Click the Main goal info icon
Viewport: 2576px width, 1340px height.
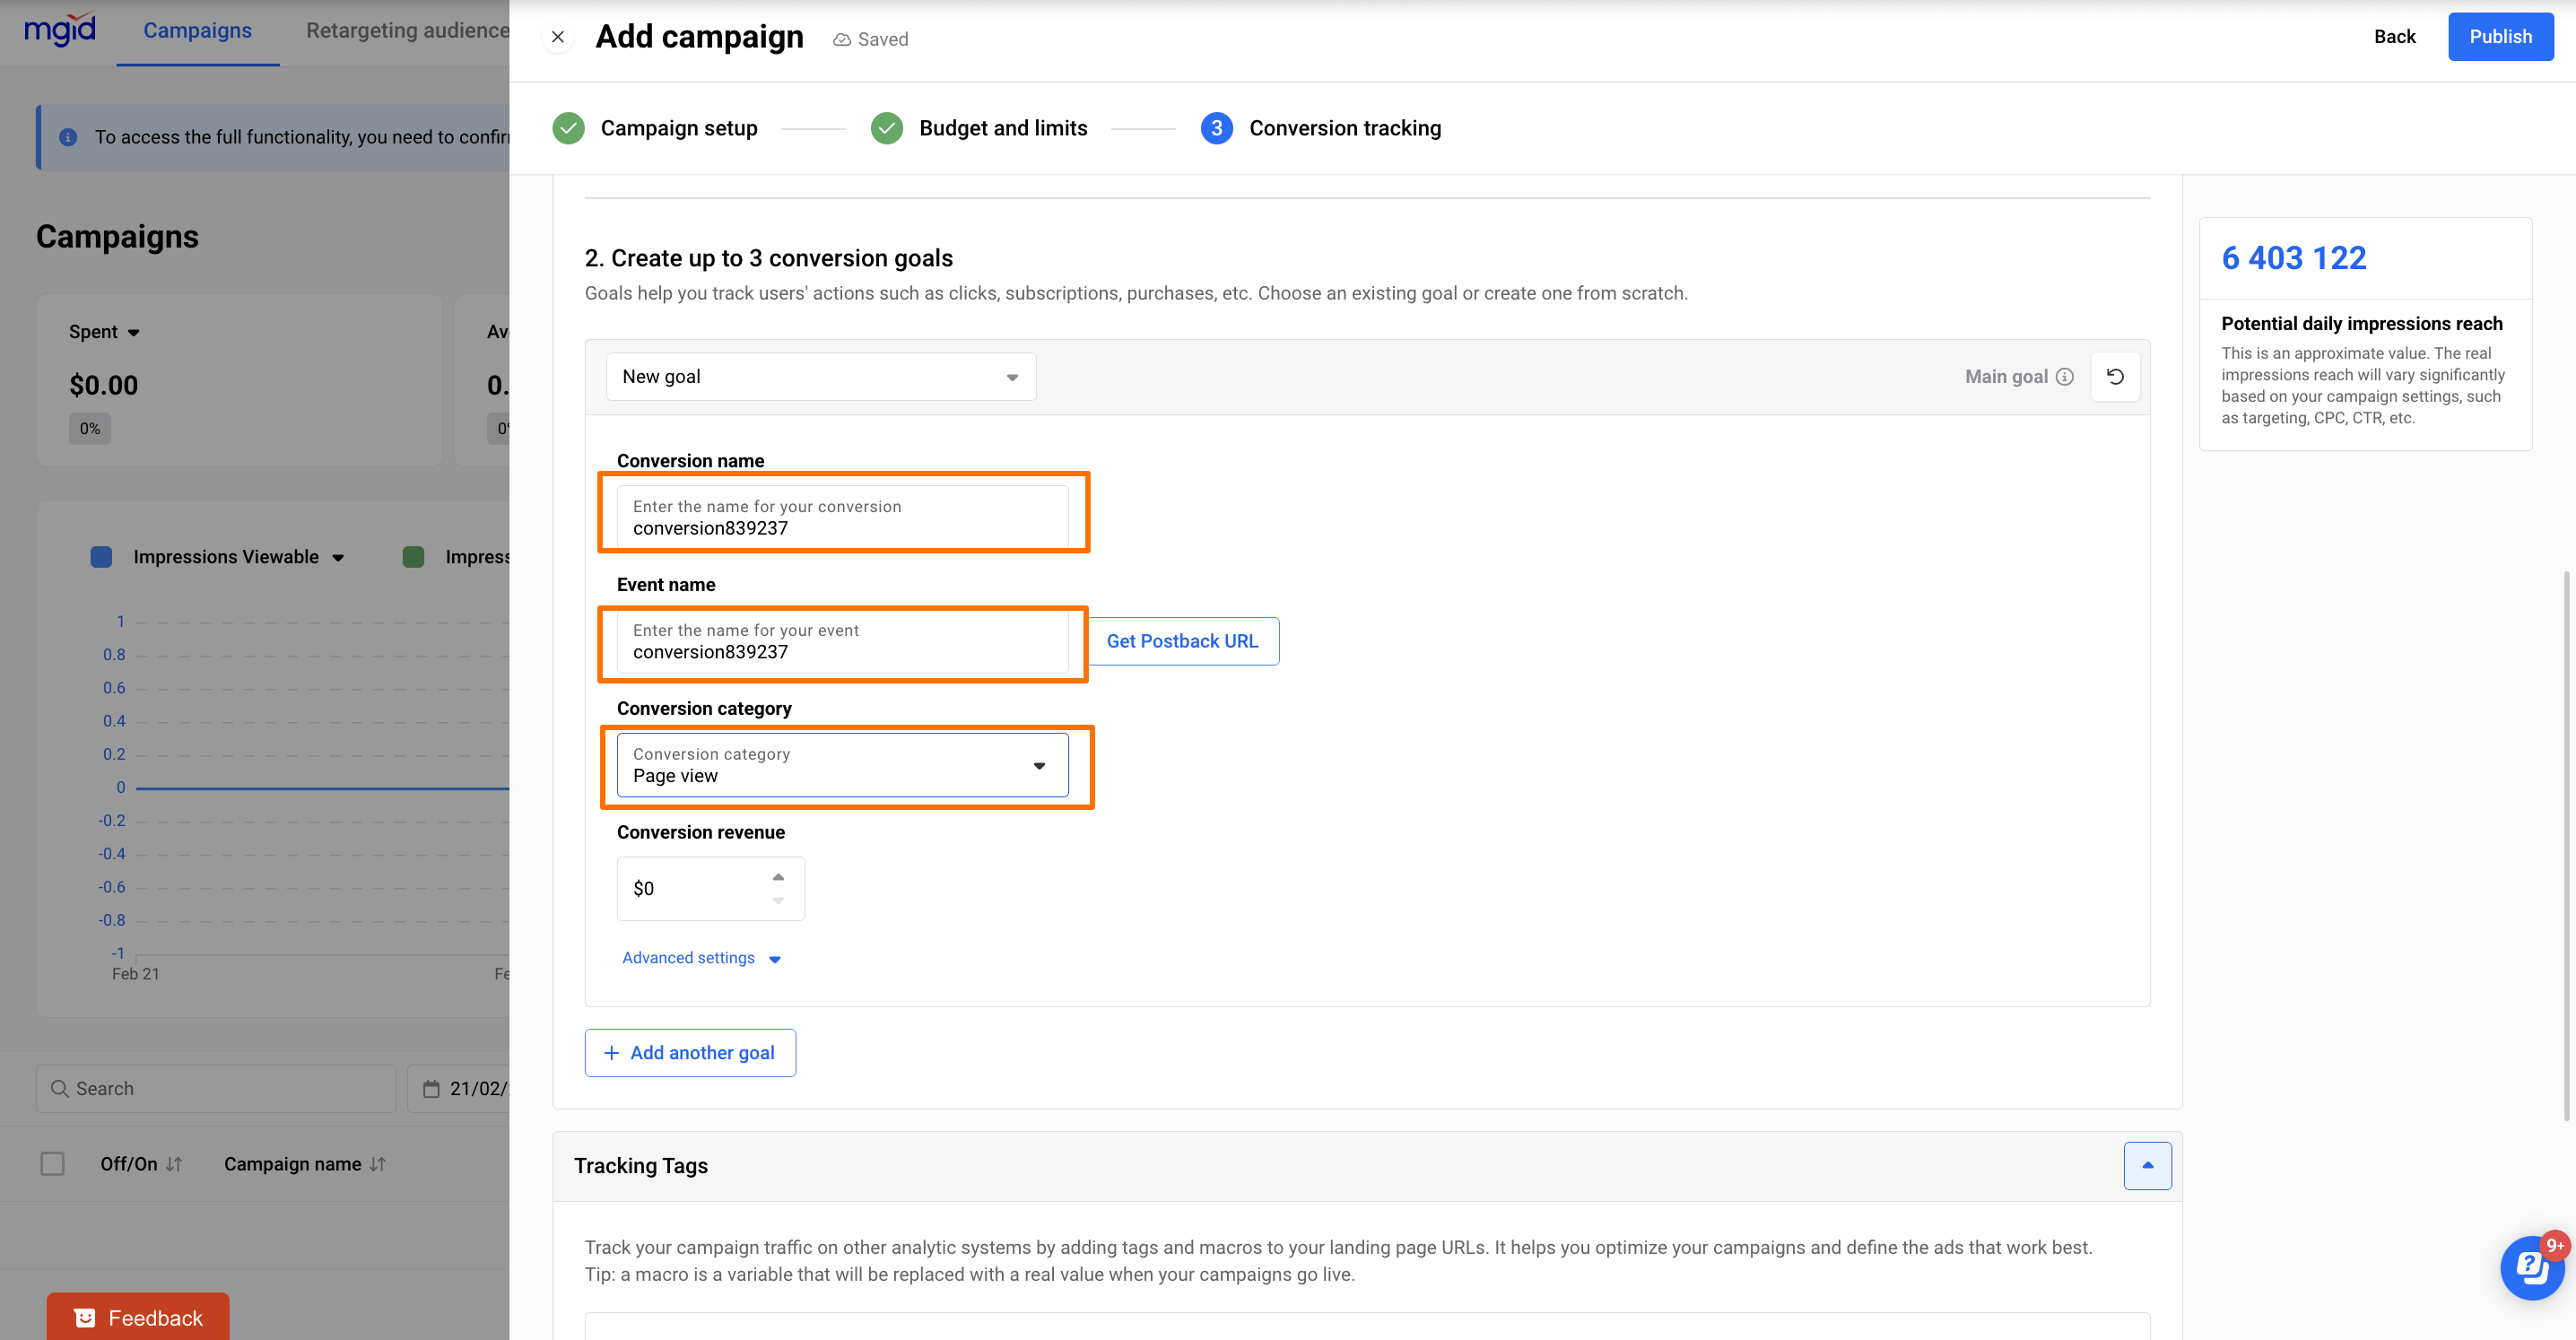pos(2064,377)
